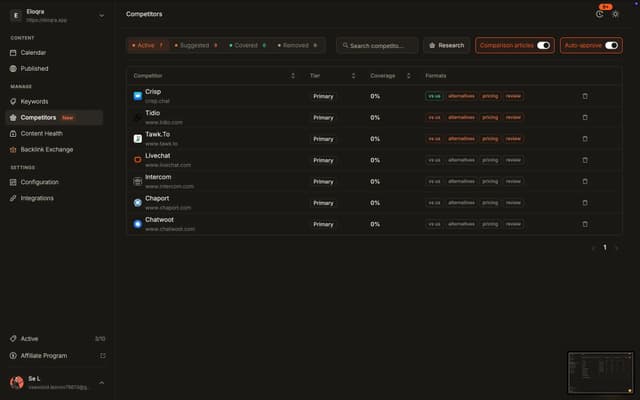Open Tier Primary selector for Crisp
The width and height of the screenshot is (640, 400).
coord(323,96)
